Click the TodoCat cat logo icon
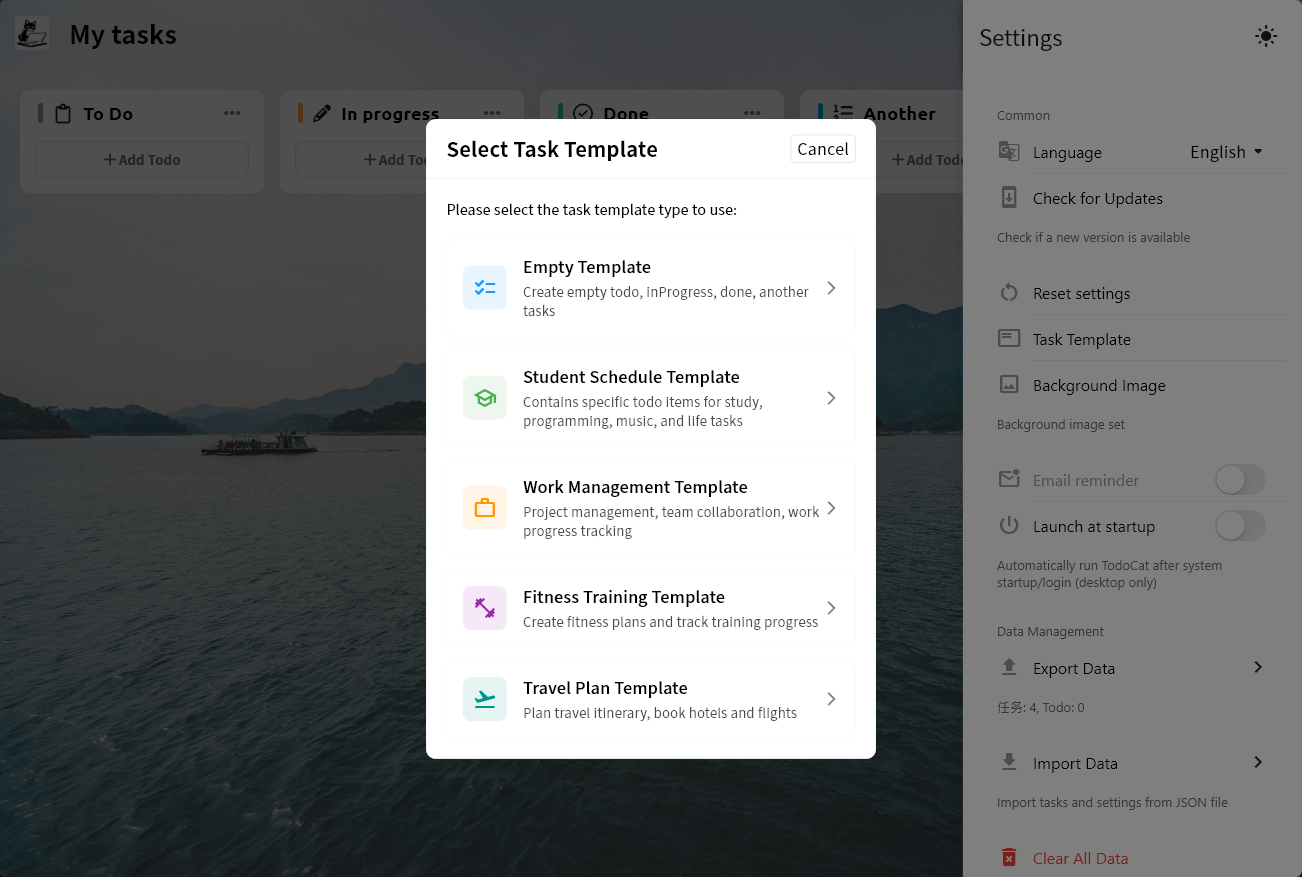Viewport: 1302px width, 877px height. (x=33, y=34)
